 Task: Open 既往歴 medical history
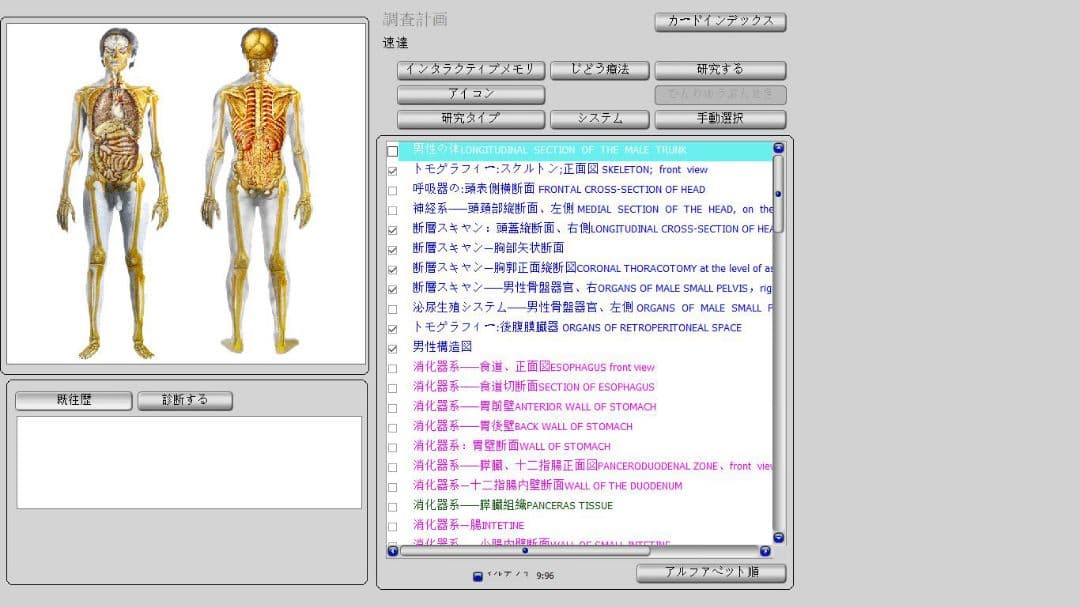tap(73, 400)
